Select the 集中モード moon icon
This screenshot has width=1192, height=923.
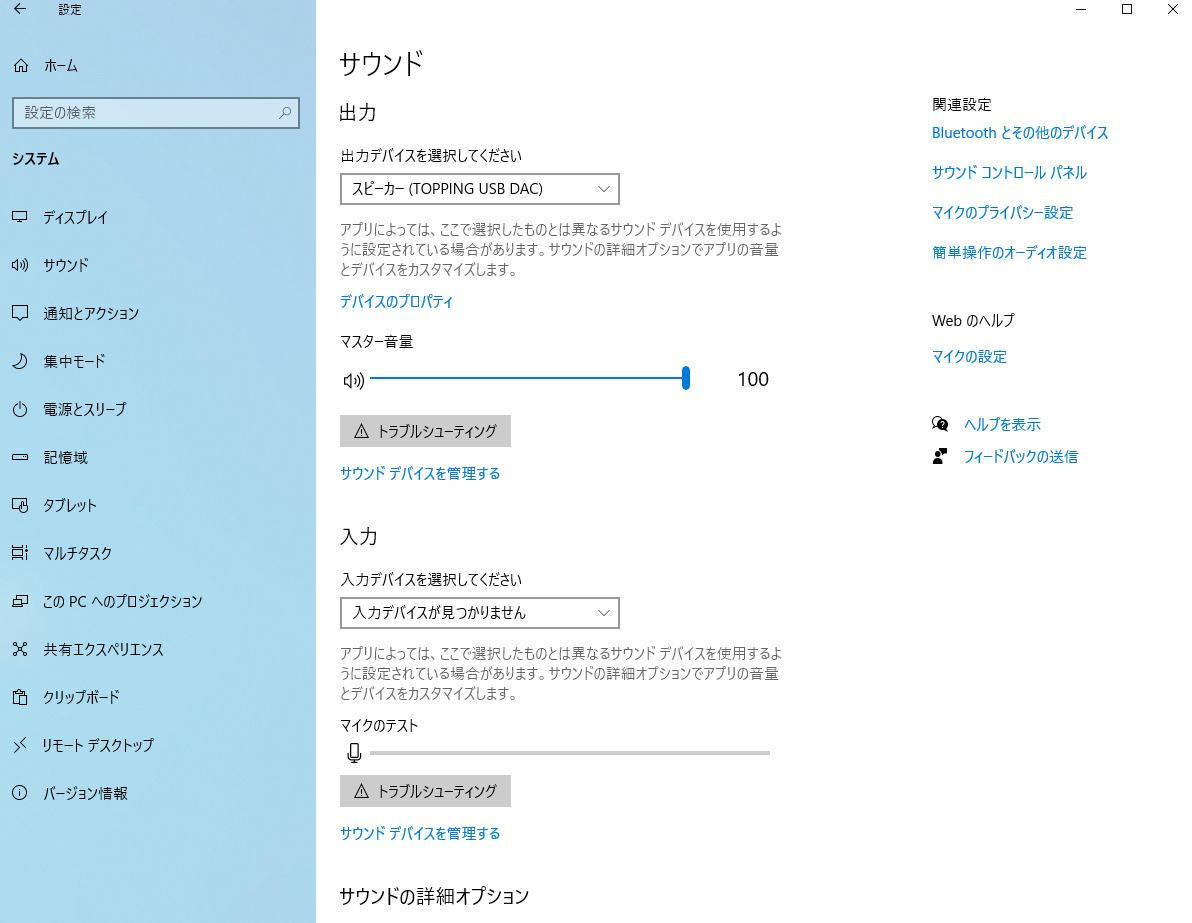tap(22, 361)
